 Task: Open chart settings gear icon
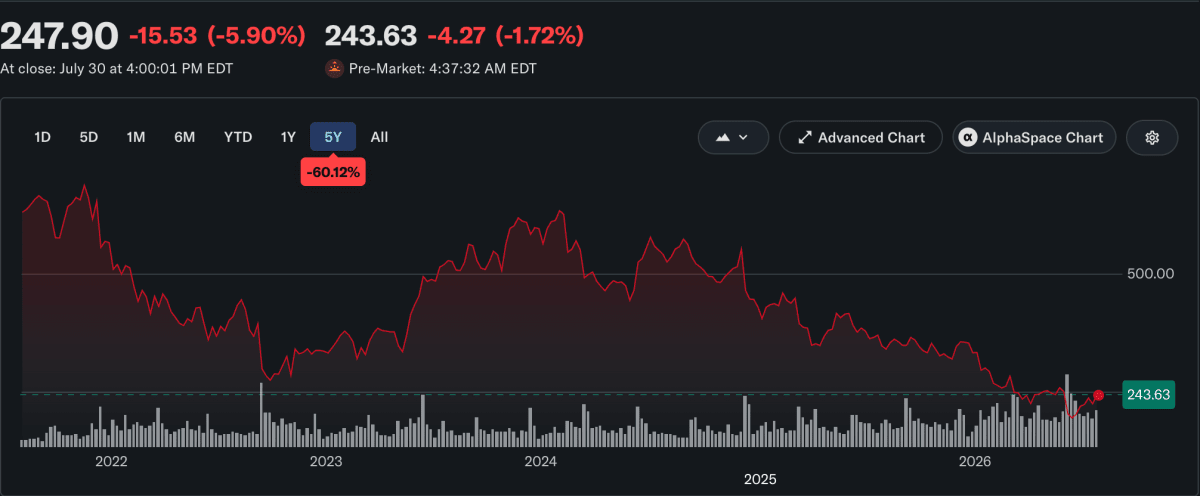tap(1152, 138)
